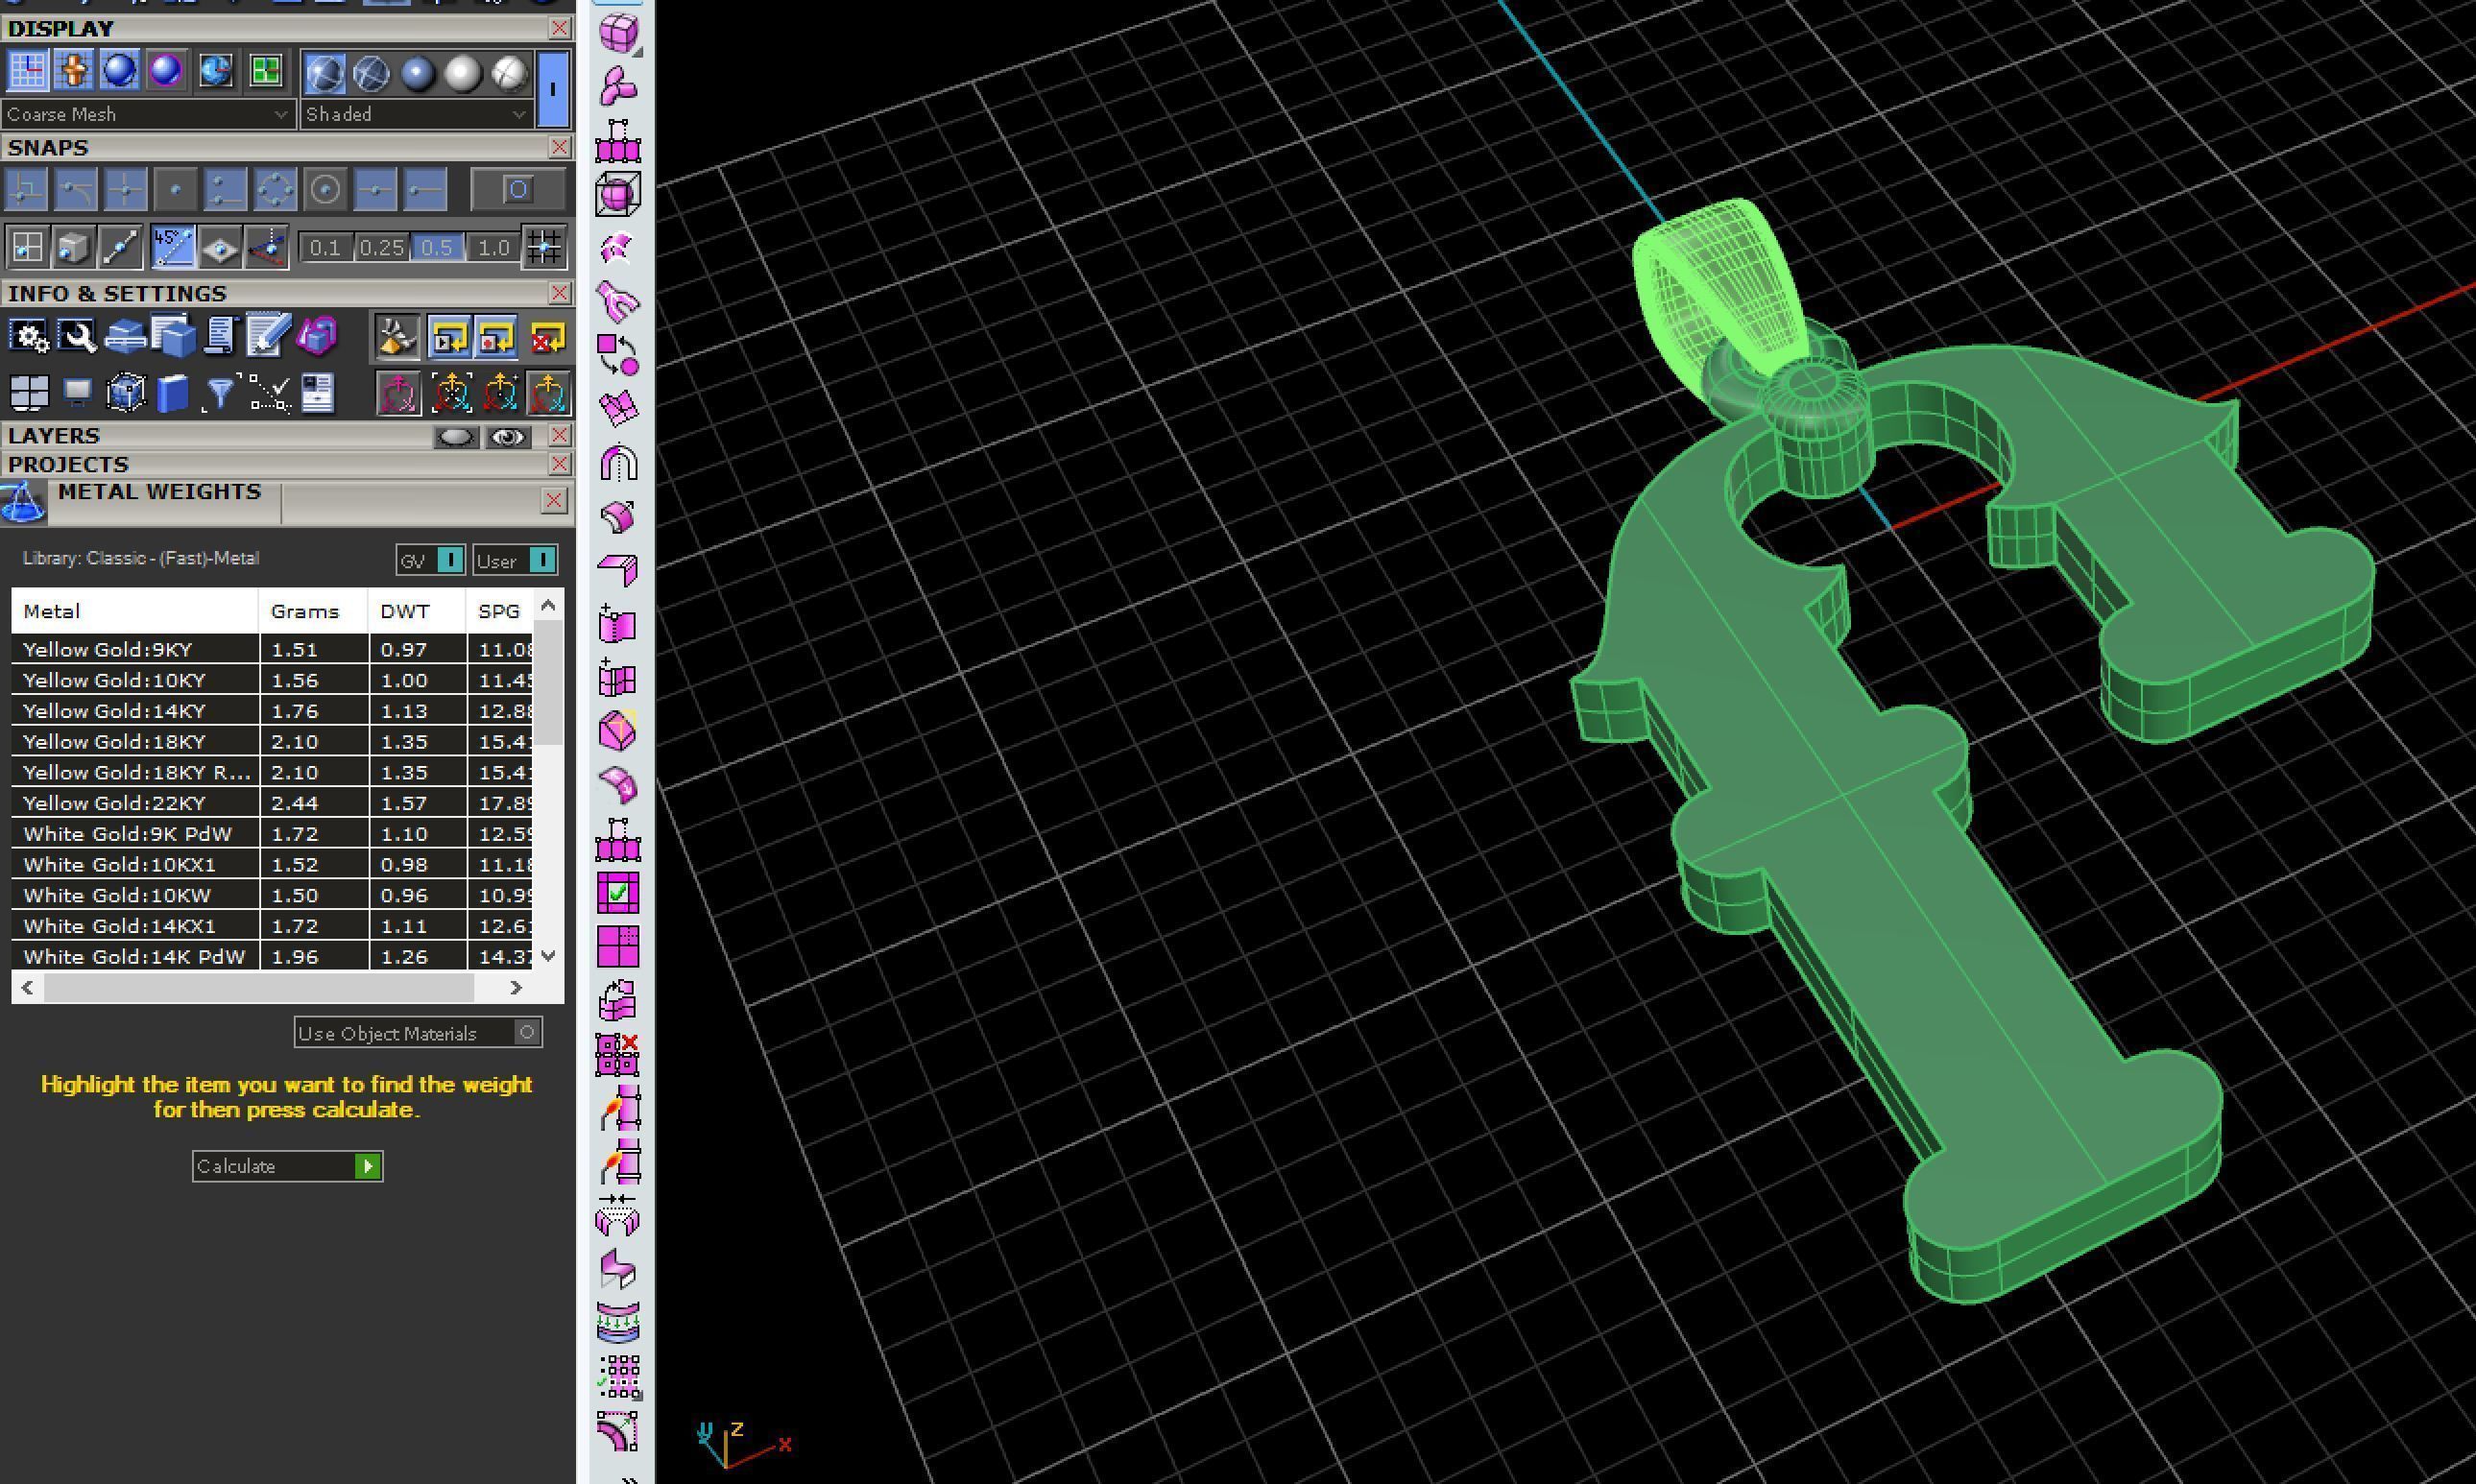Toggle the Center circle object snap
Viewport: 2476px width, 1484px height.
point(325,189)
